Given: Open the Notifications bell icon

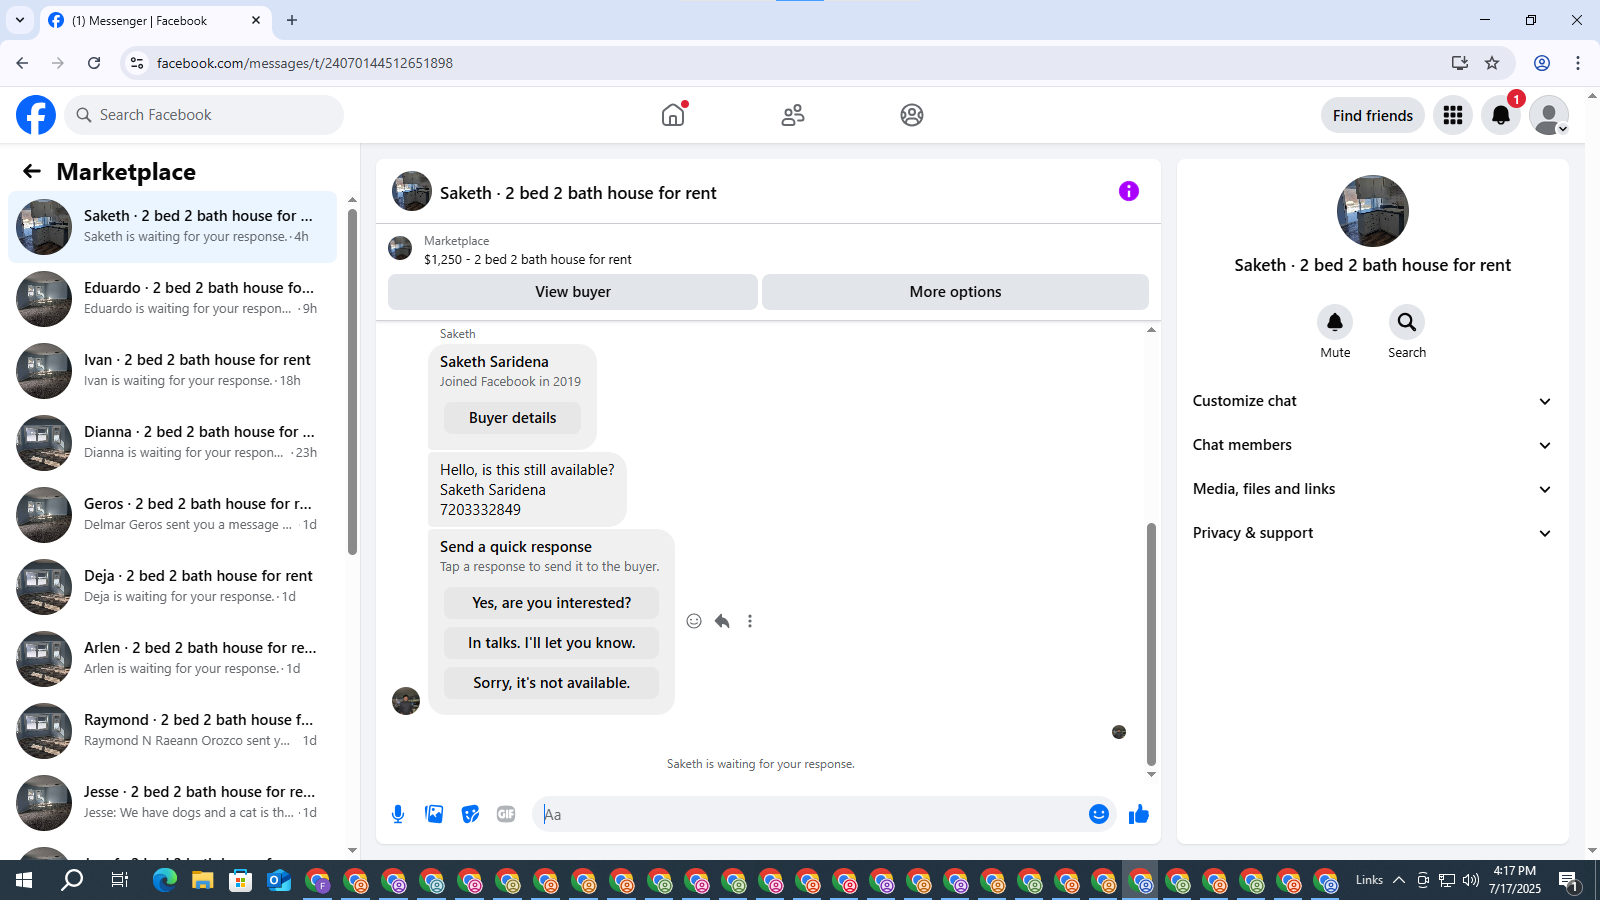Looking at the screenshot, I should (x=1501, y=115).
